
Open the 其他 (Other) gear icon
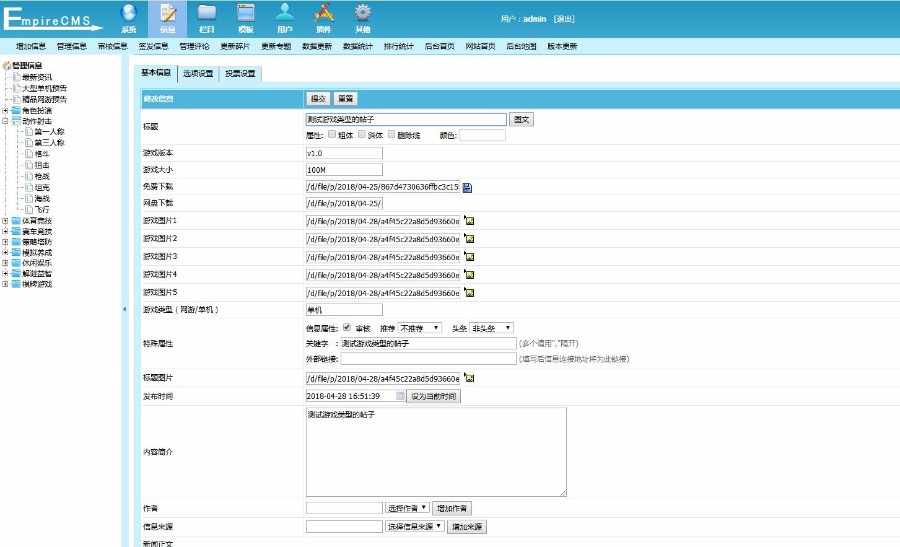tap(363, 18)
